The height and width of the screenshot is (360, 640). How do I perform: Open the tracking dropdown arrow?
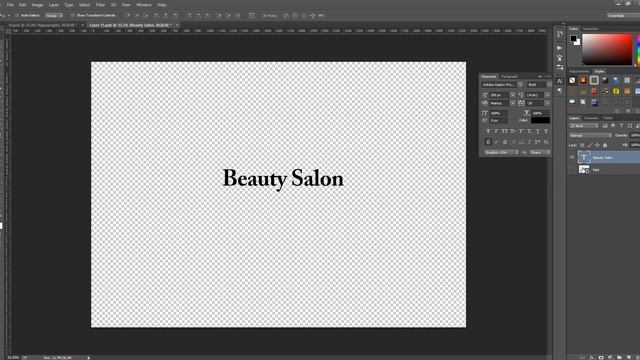[547, 103]
